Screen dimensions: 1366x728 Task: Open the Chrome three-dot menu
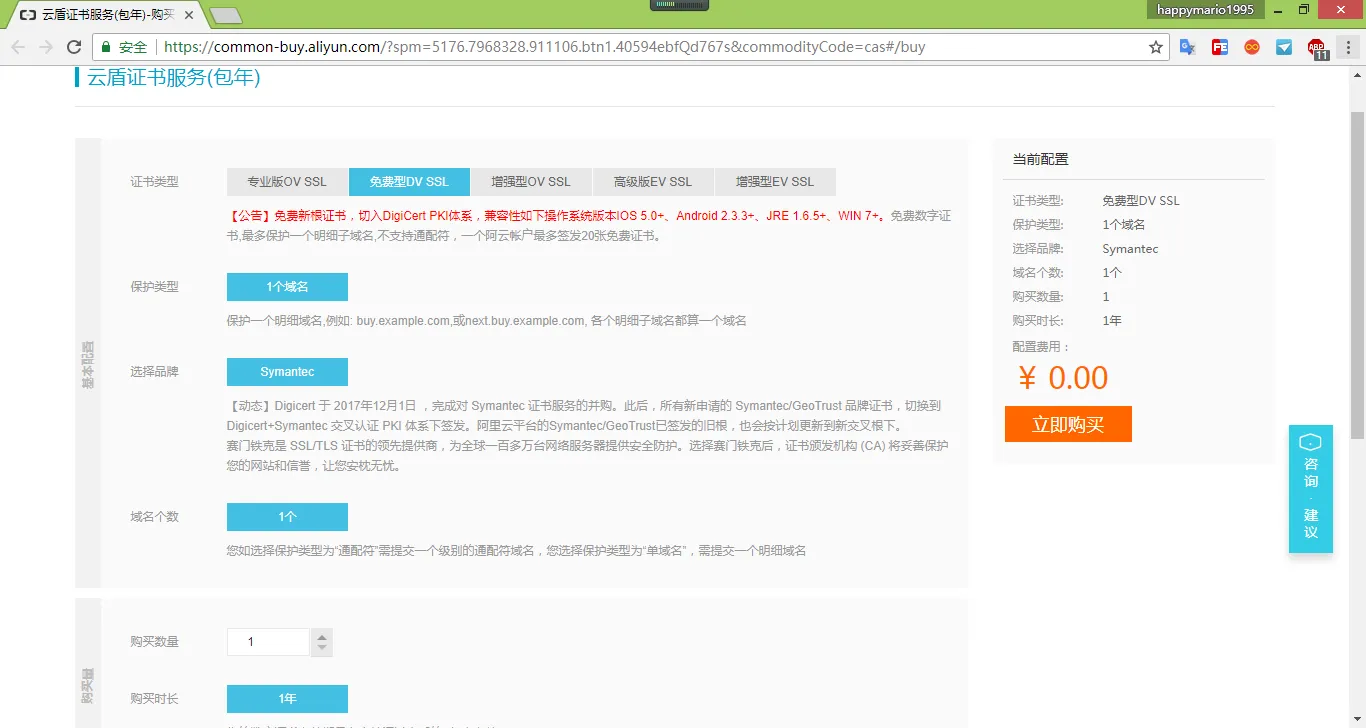[x=1347, y=47]
